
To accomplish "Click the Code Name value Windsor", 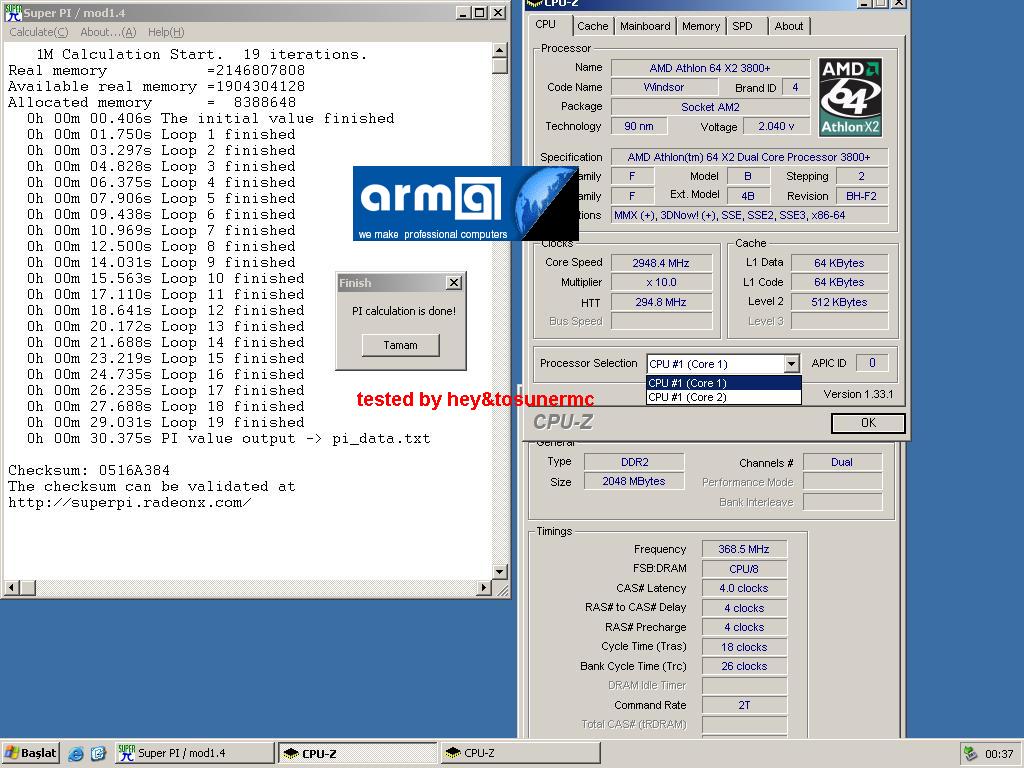I will 664,87.
